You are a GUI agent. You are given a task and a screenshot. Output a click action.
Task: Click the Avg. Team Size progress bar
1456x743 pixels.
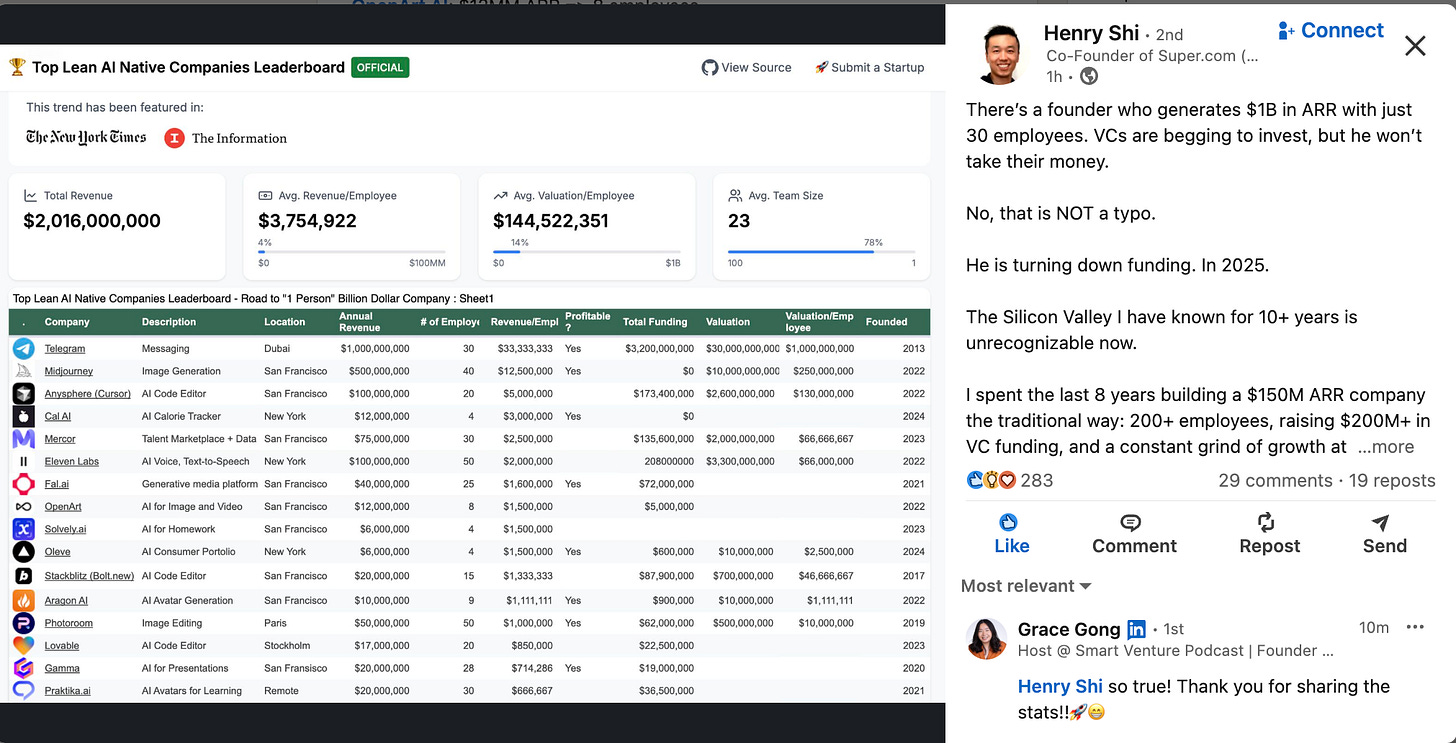821,252
